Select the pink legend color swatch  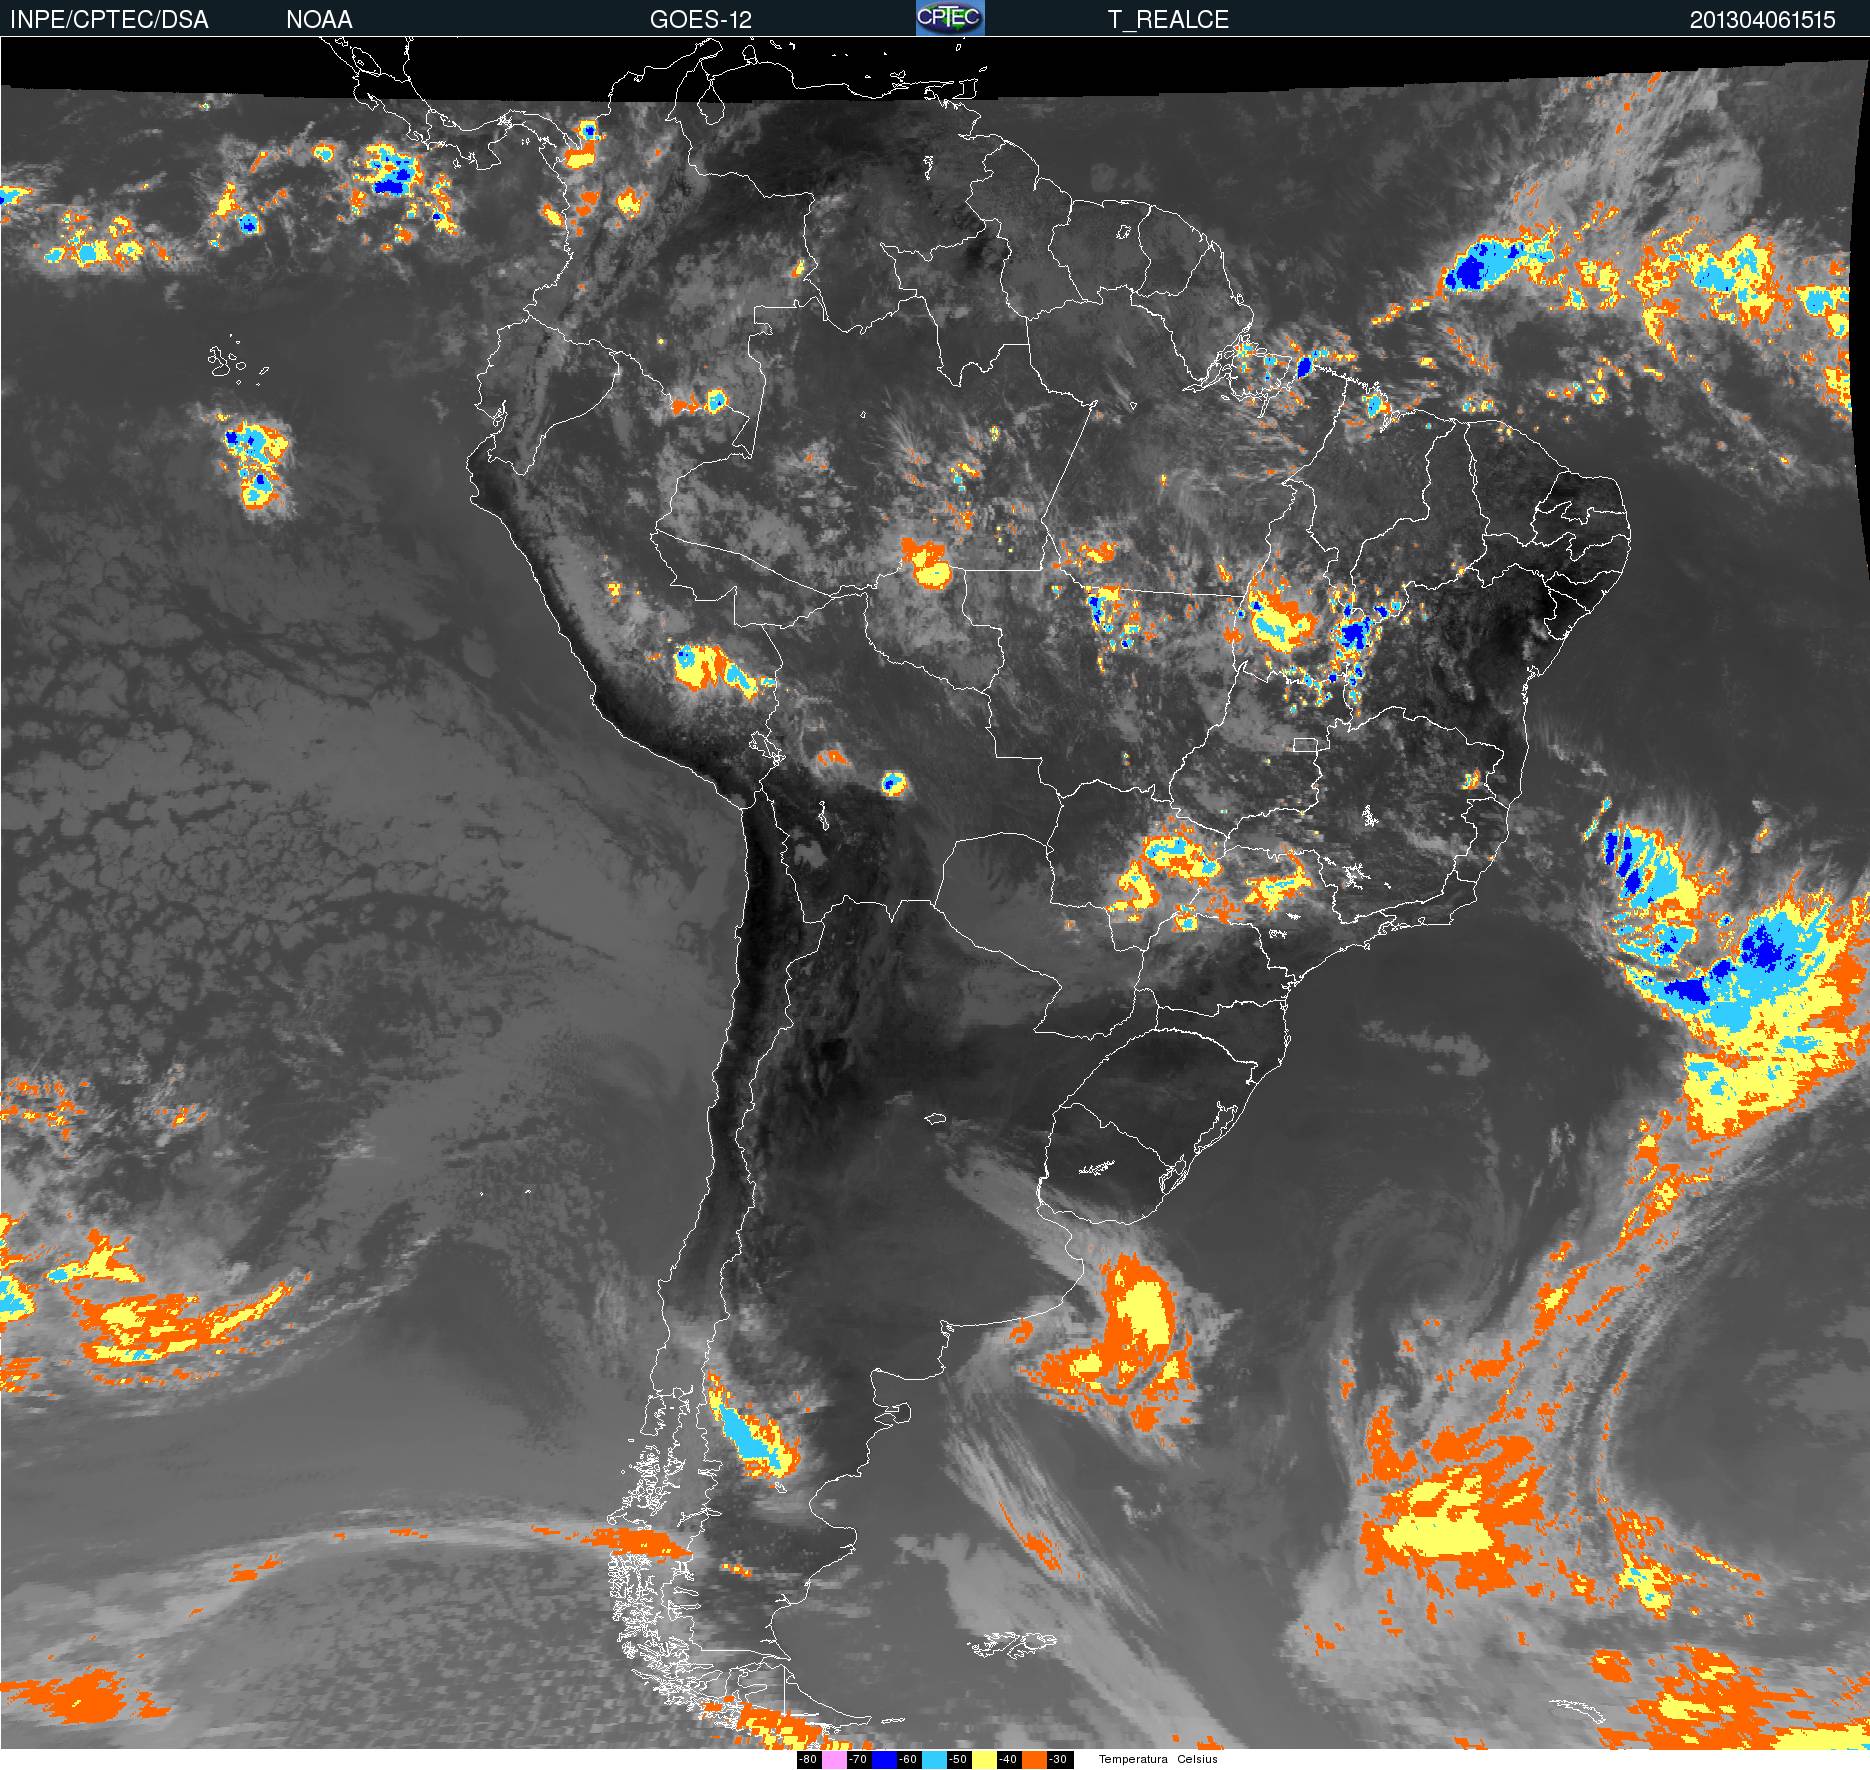[834, 1759]
